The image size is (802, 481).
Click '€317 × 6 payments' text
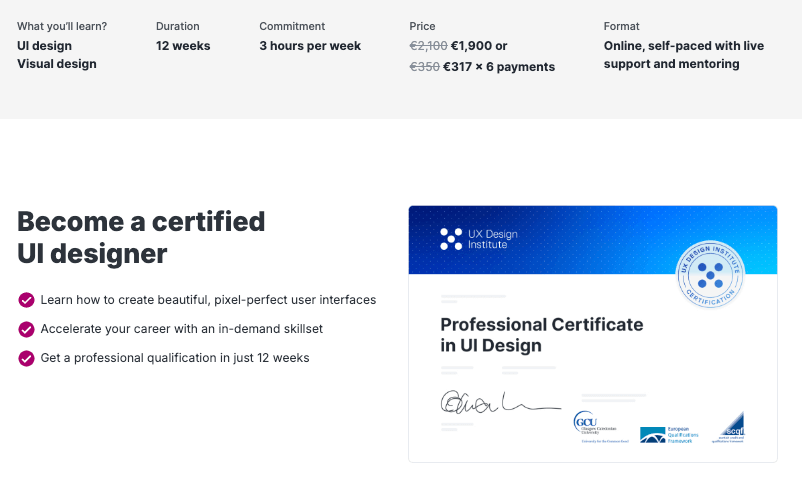(x=499, y=67)
